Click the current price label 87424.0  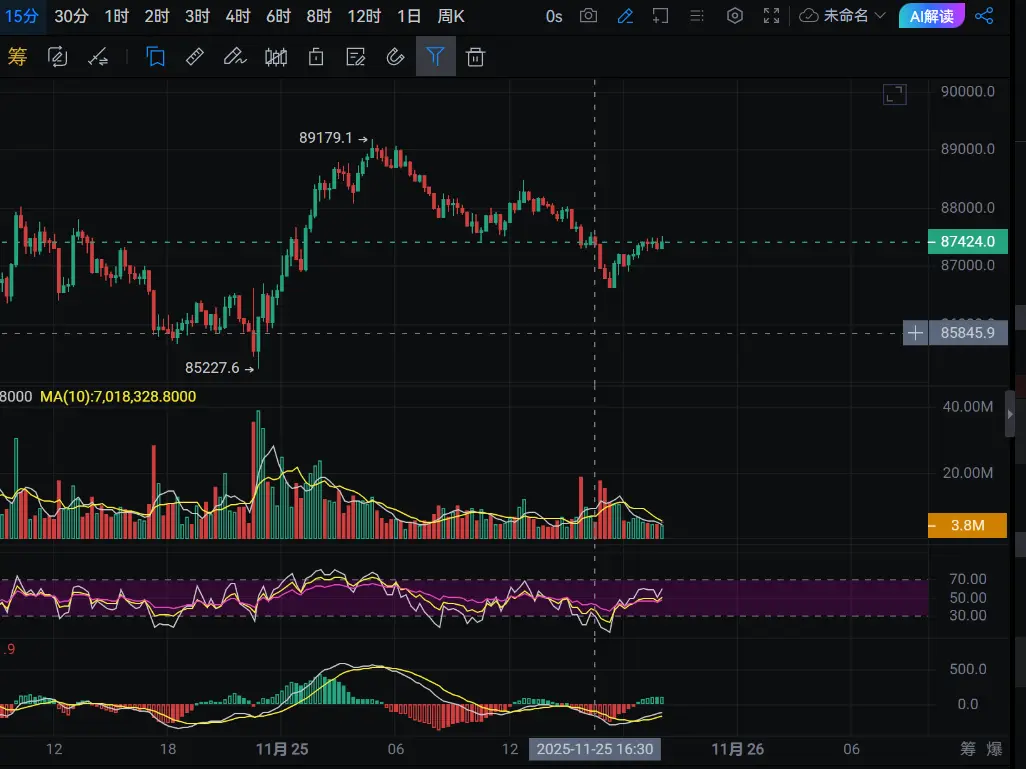coord(968,241)
